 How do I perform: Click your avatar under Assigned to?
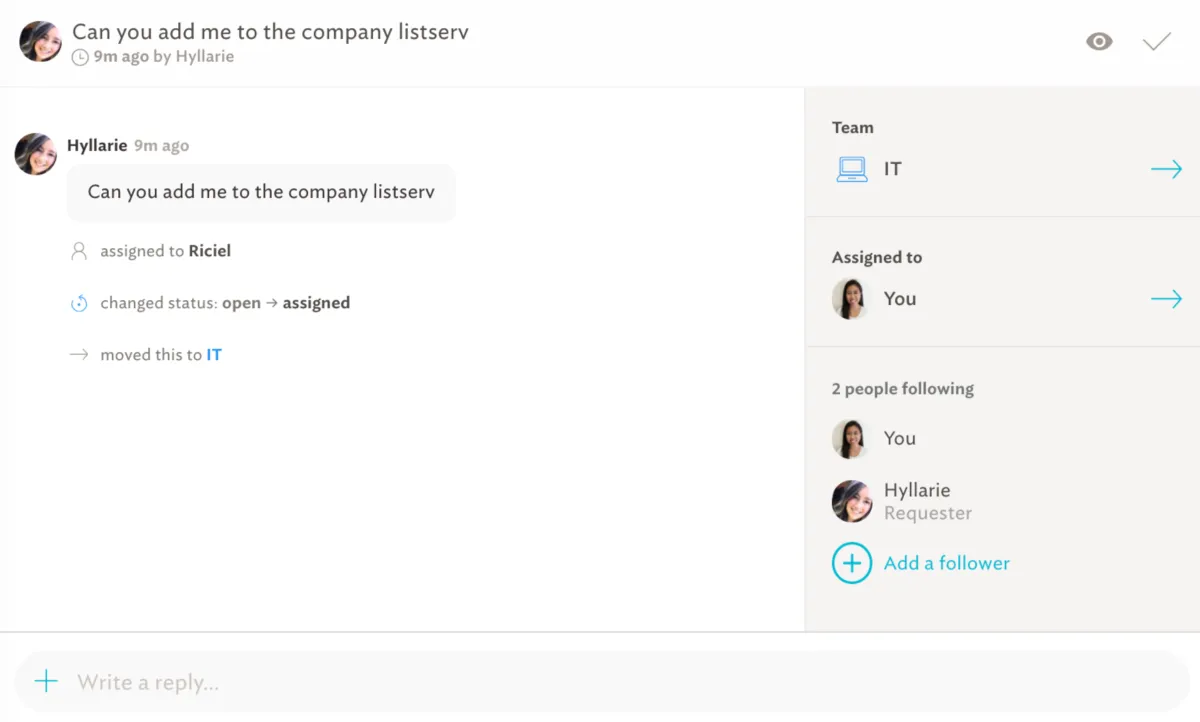coord(851,299)
